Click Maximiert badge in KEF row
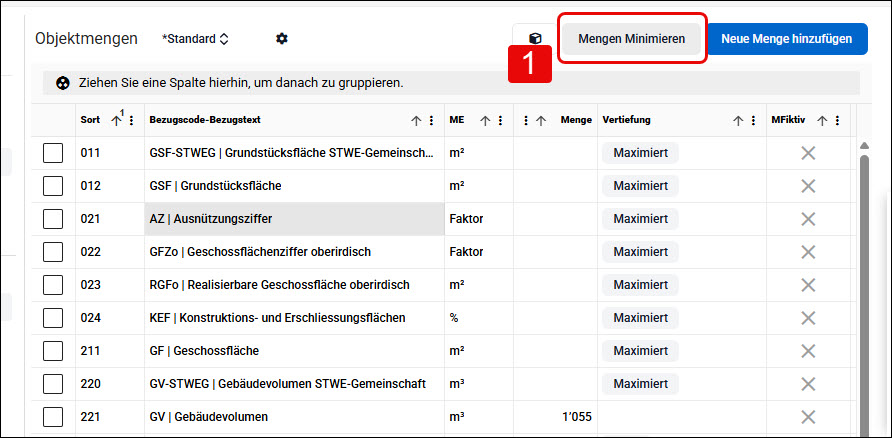This screenshot has width=892, height=438. pos(641,318)
